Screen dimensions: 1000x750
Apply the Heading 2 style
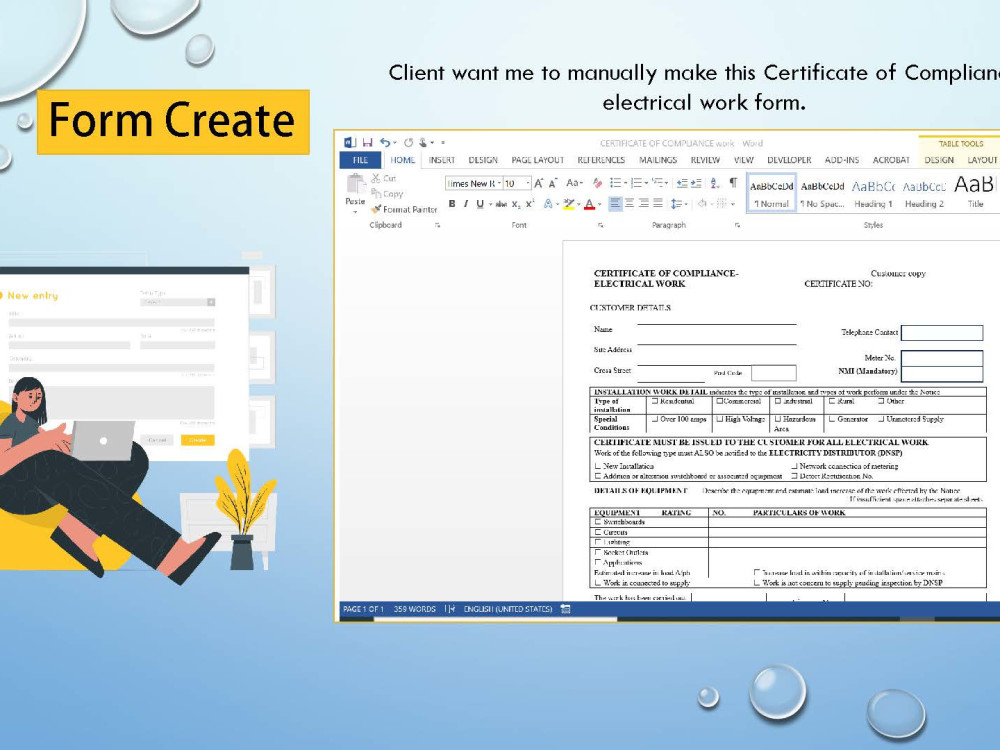coord(924,193)
